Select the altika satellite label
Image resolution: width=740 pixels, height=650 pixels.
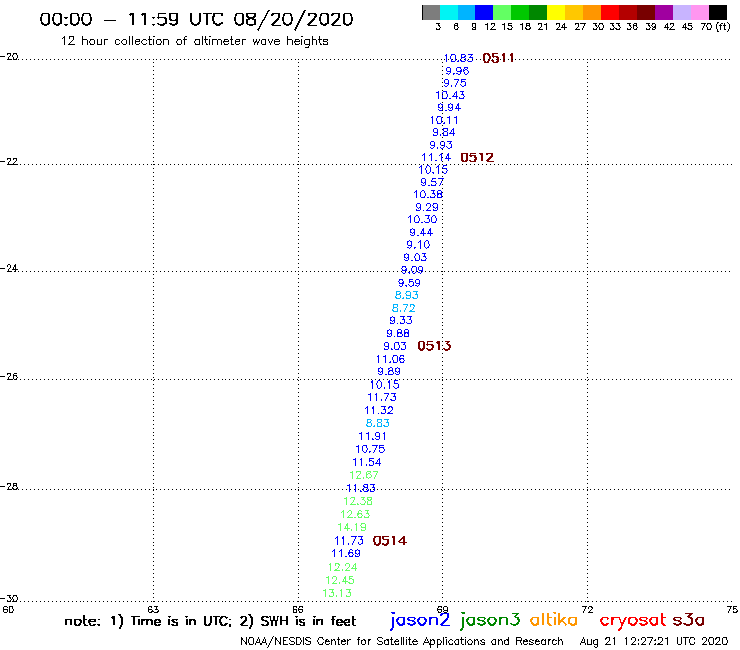pos(554,619)
